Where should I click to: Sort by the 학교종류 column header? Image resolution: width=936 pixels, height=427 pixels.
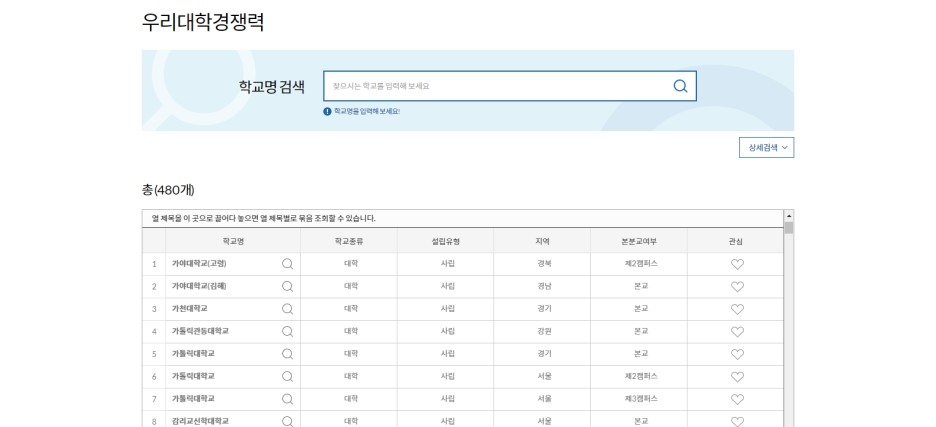click(x=349, y=241)
